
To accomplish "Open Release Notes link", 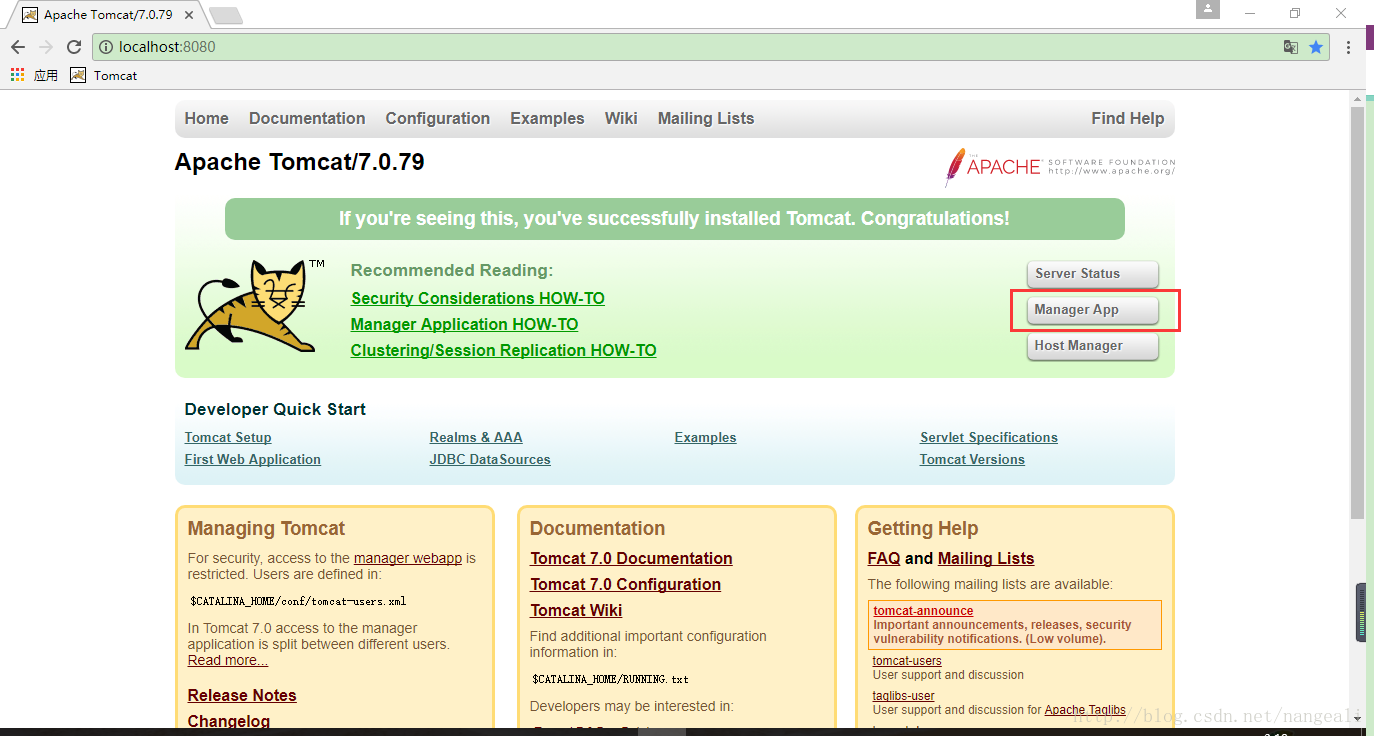I will pos(242,695).
